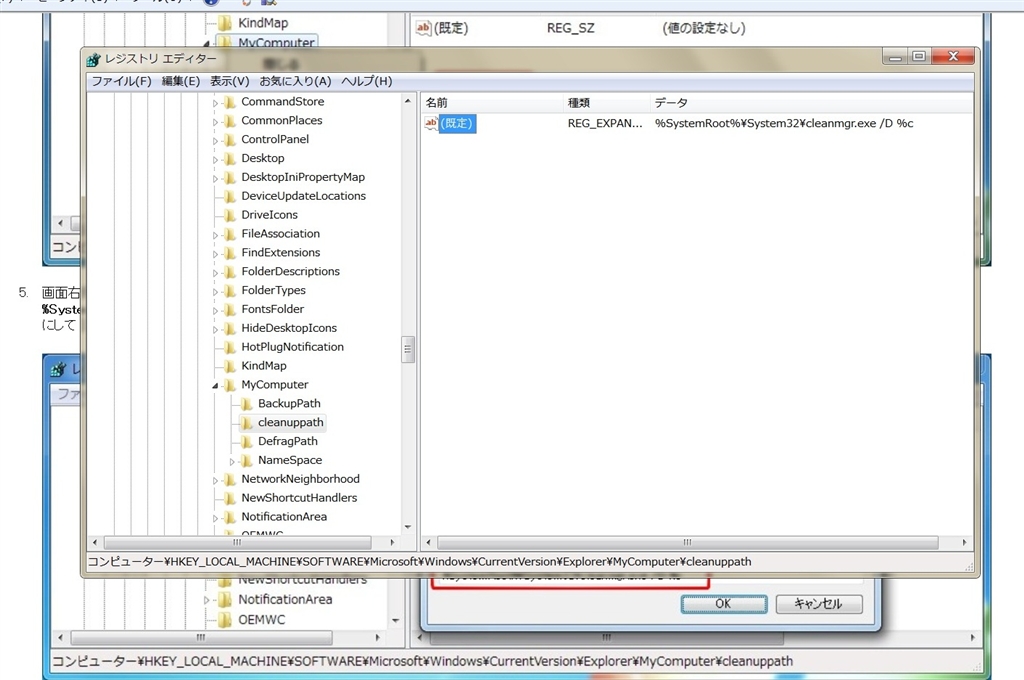
Task: Click the front window status bar path
Action: (419, 562)
